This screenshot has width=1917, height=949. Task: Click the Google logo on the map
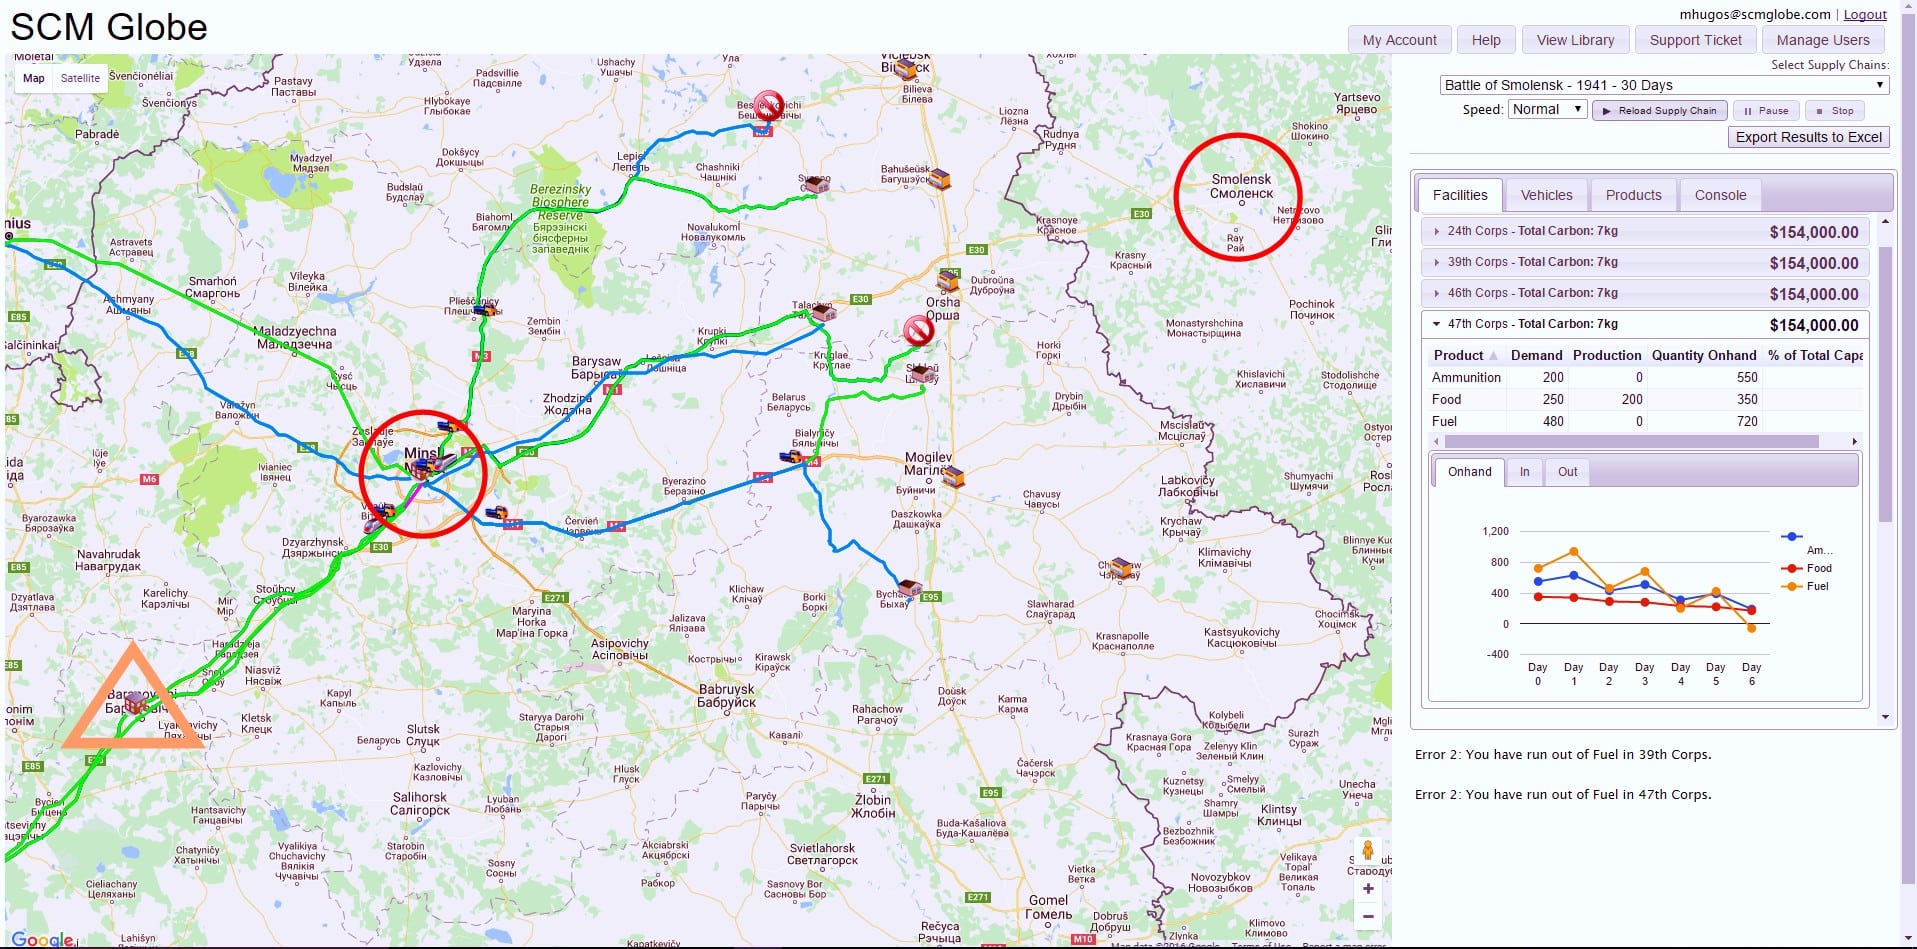tap(42, 940)
